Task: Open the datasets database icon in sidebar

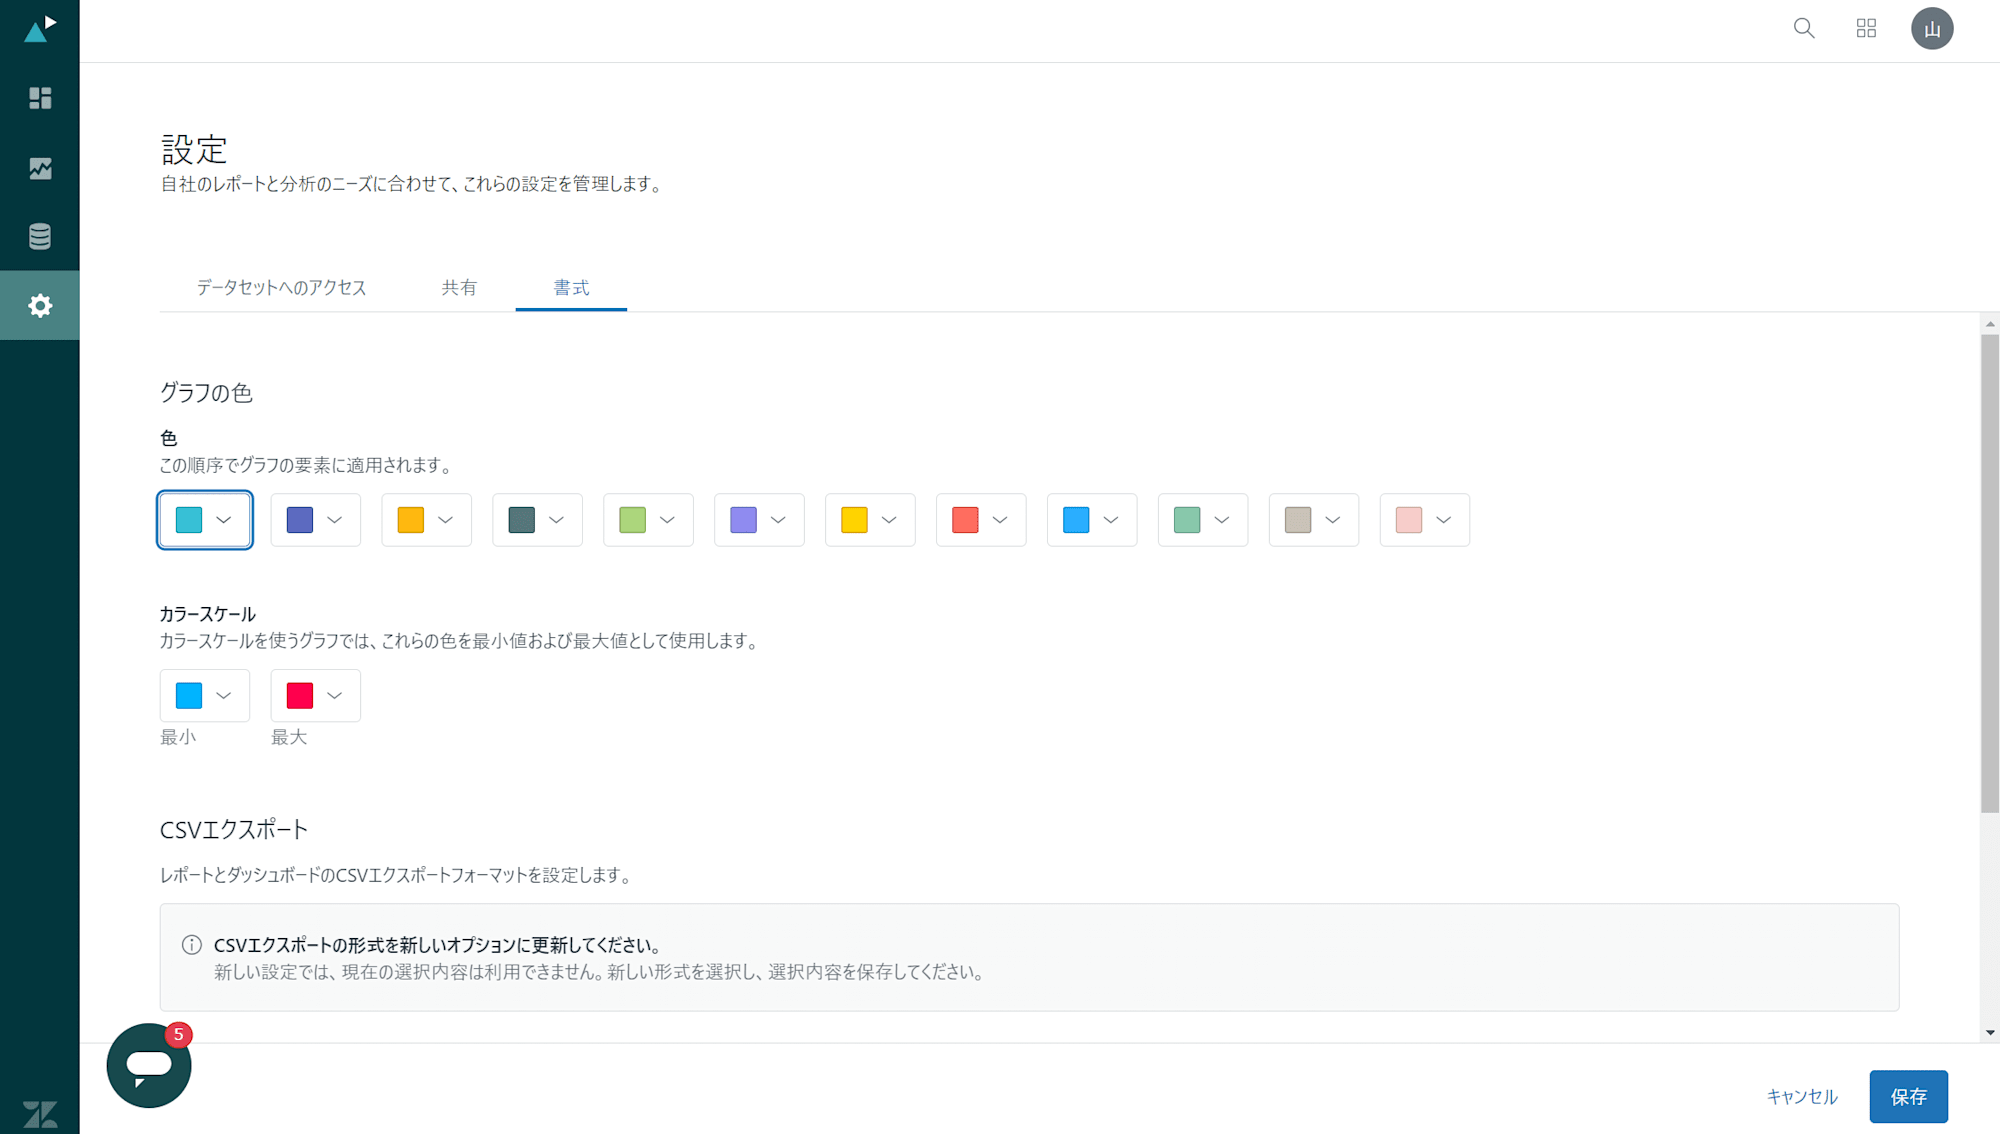Action: pos(40,236)
